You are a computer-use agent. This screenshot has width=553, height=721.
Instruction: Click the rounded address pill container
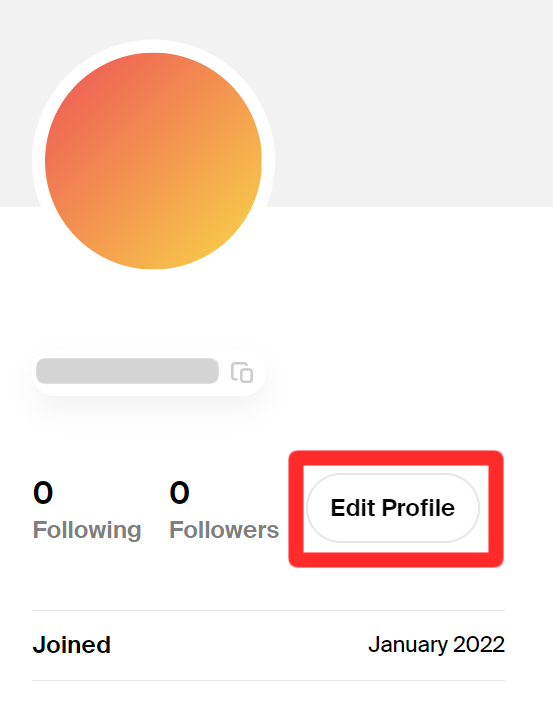coord(149,372)
